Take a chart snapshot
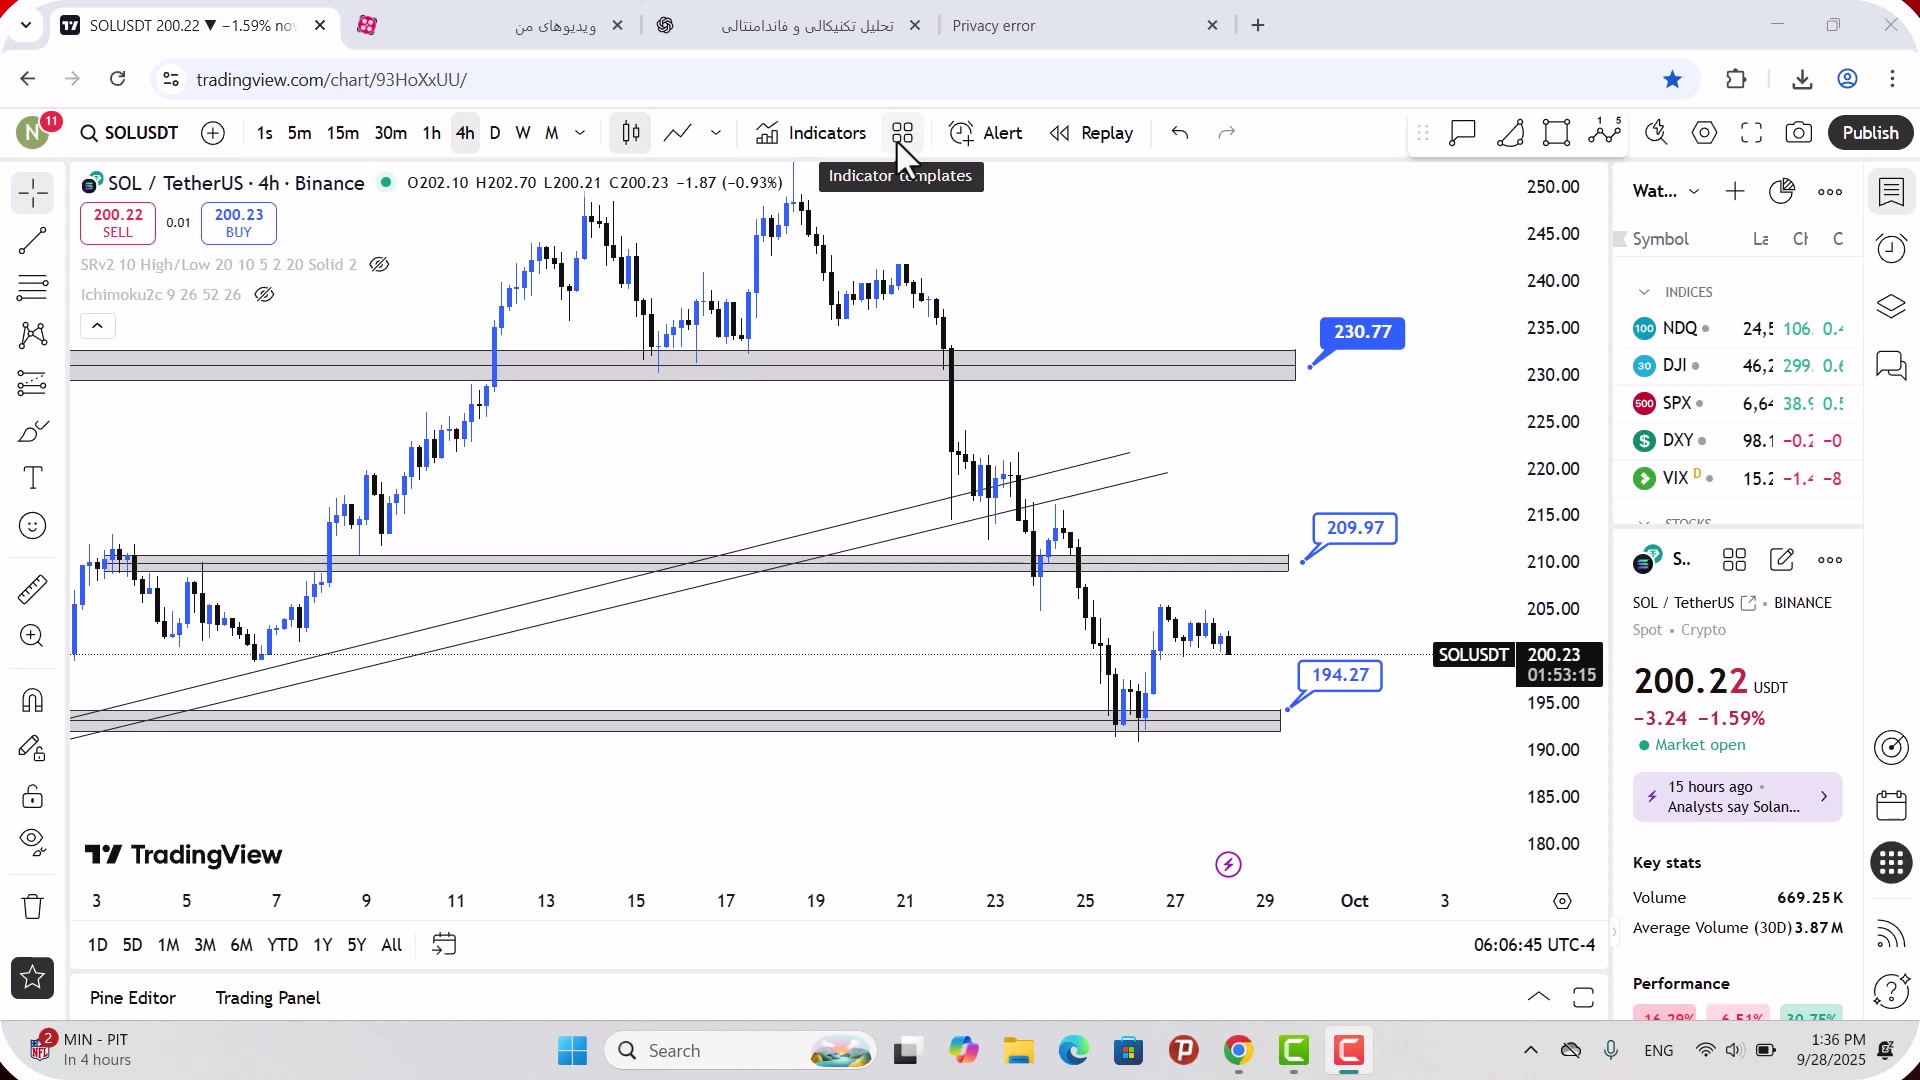Viewport: 1920px width, 1080px height. pos(1799,133)
